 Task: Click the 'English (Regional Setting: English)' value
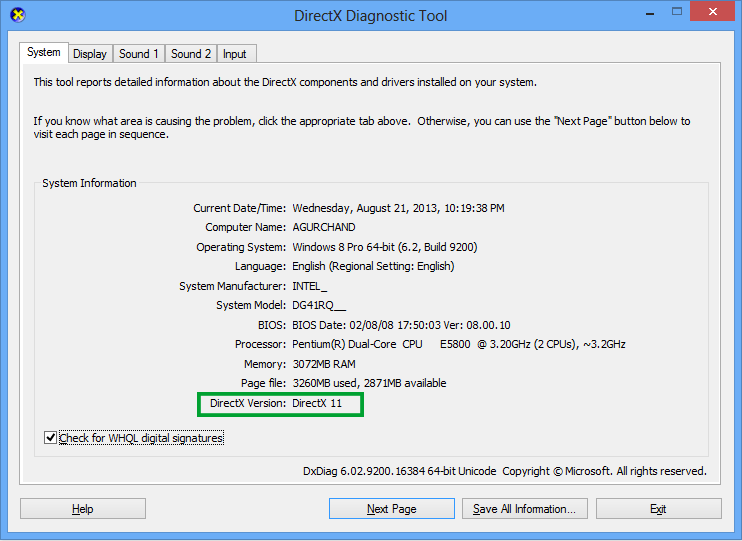(x=373, y=266)
